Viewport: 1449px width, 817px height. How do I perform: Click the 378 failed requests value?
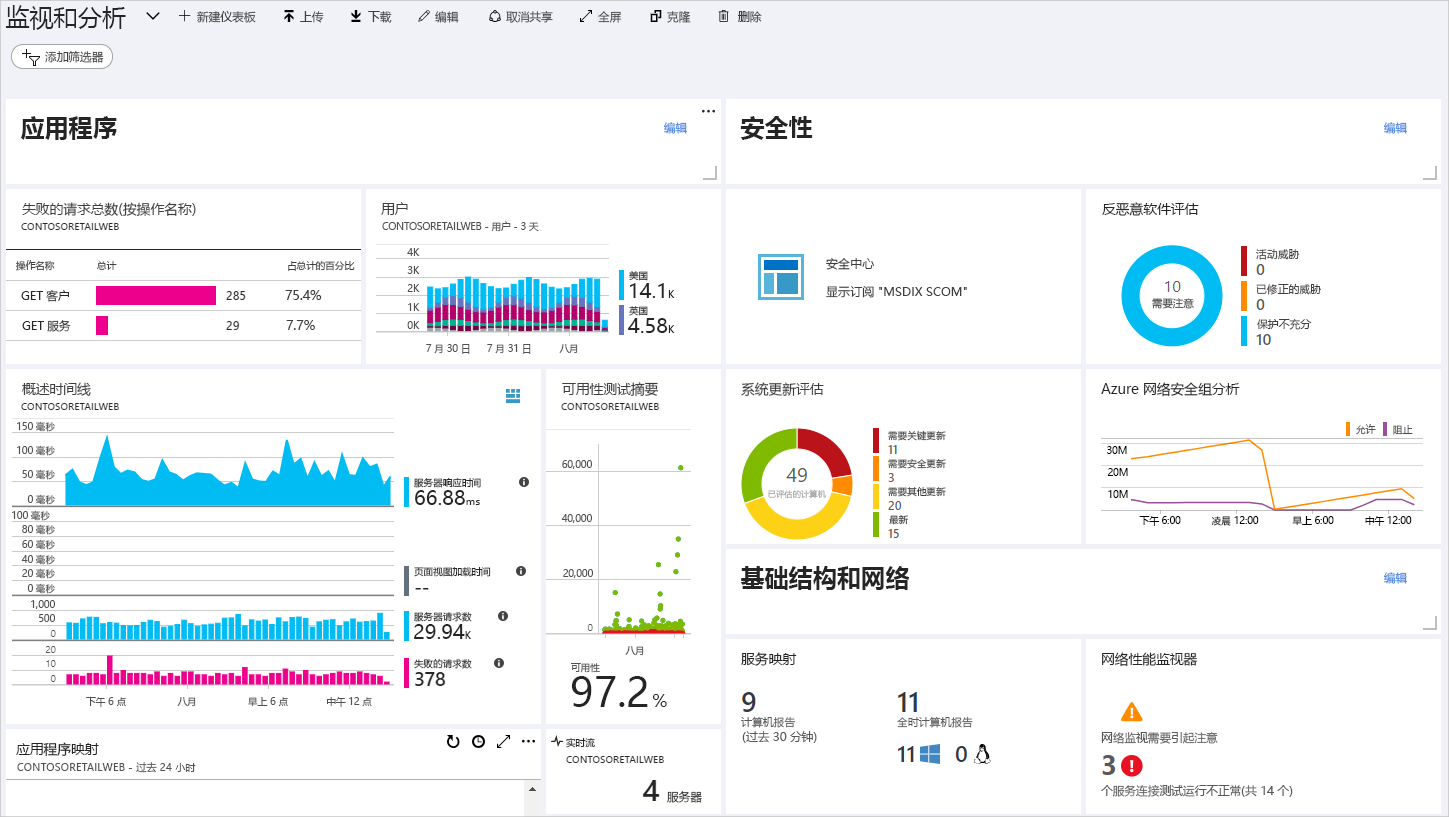click(430, 679)
